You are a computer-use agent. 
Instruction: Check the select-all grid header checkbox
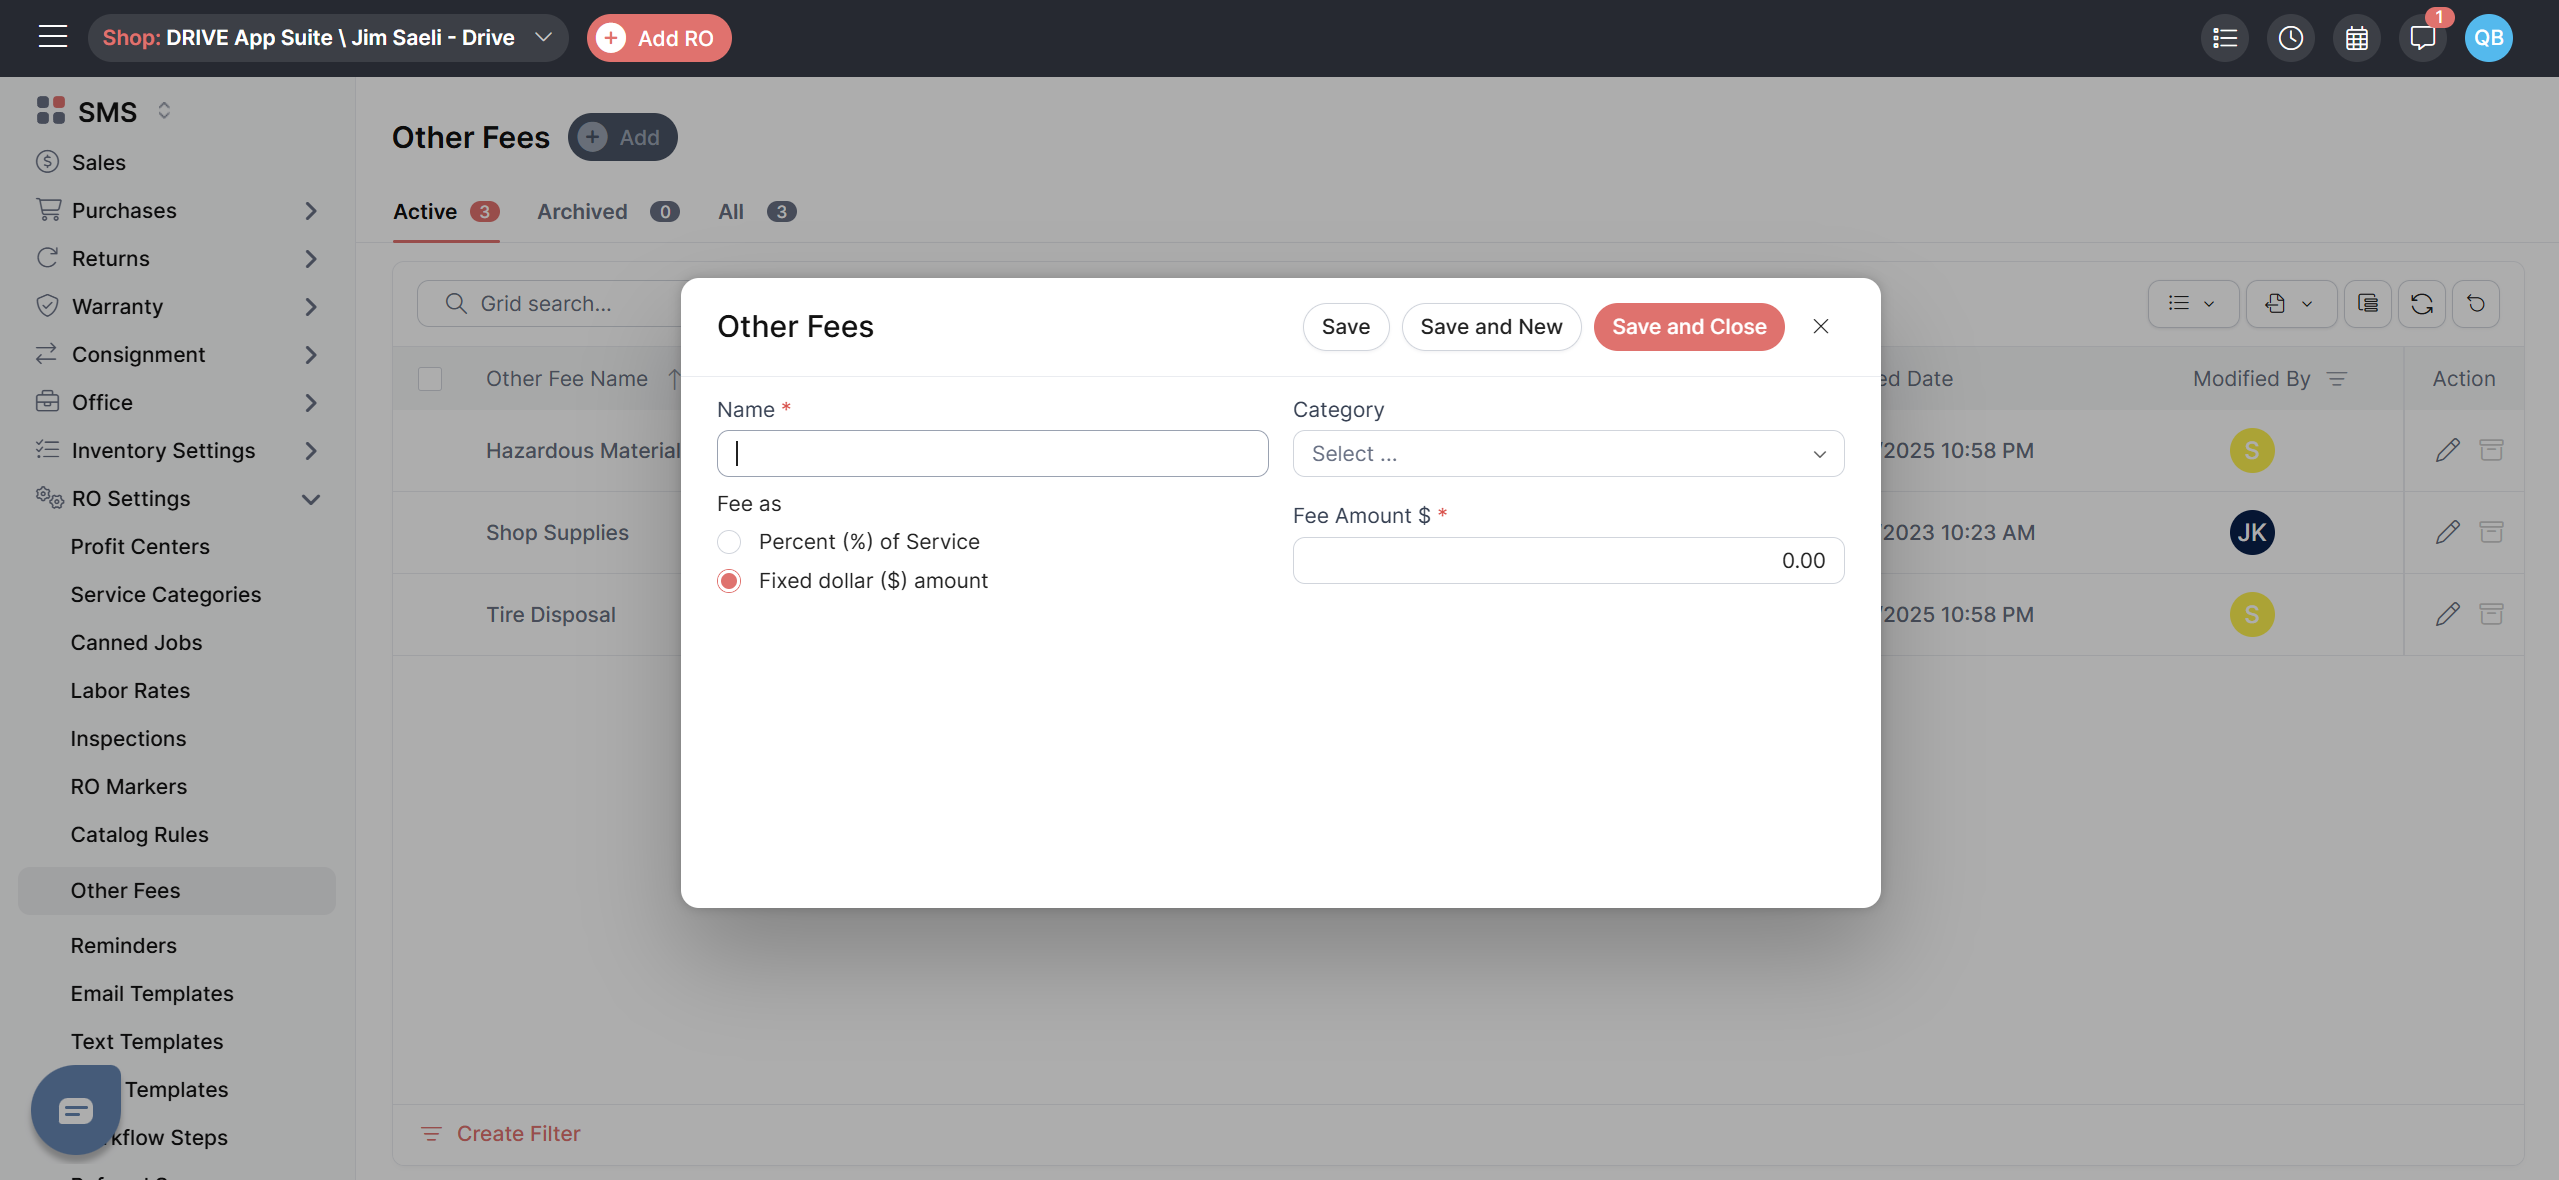click(x=430, y=379)
